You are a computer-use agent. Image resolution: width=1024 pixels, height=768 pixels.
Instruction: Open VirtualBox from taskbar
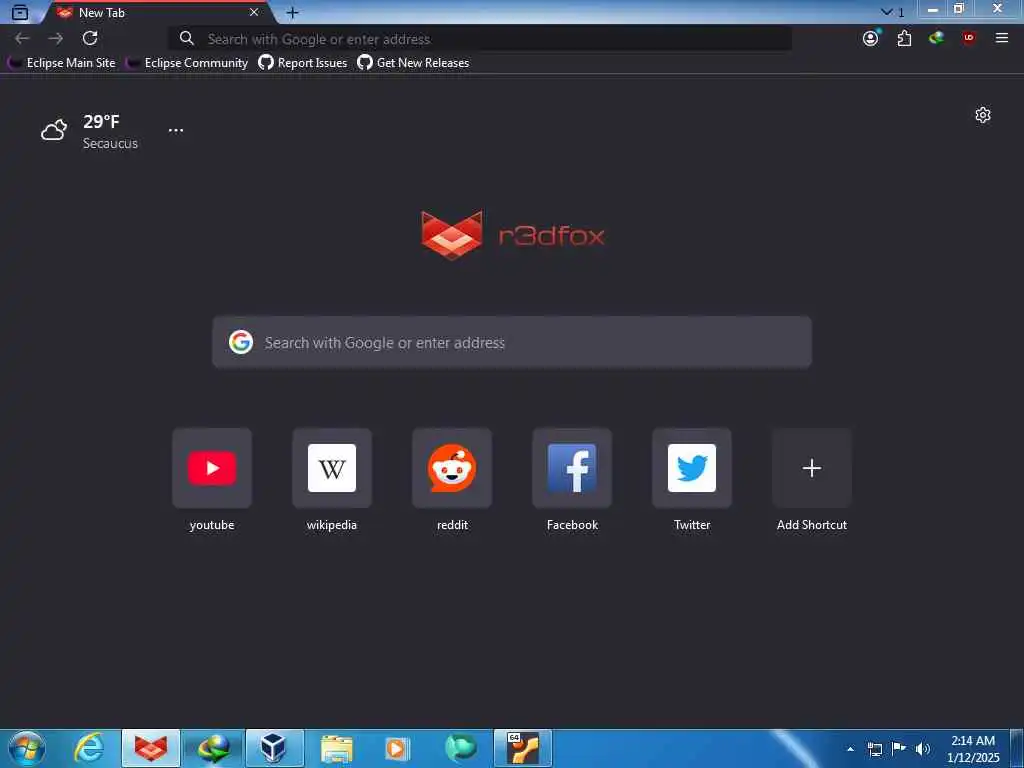tap(274, 748)
